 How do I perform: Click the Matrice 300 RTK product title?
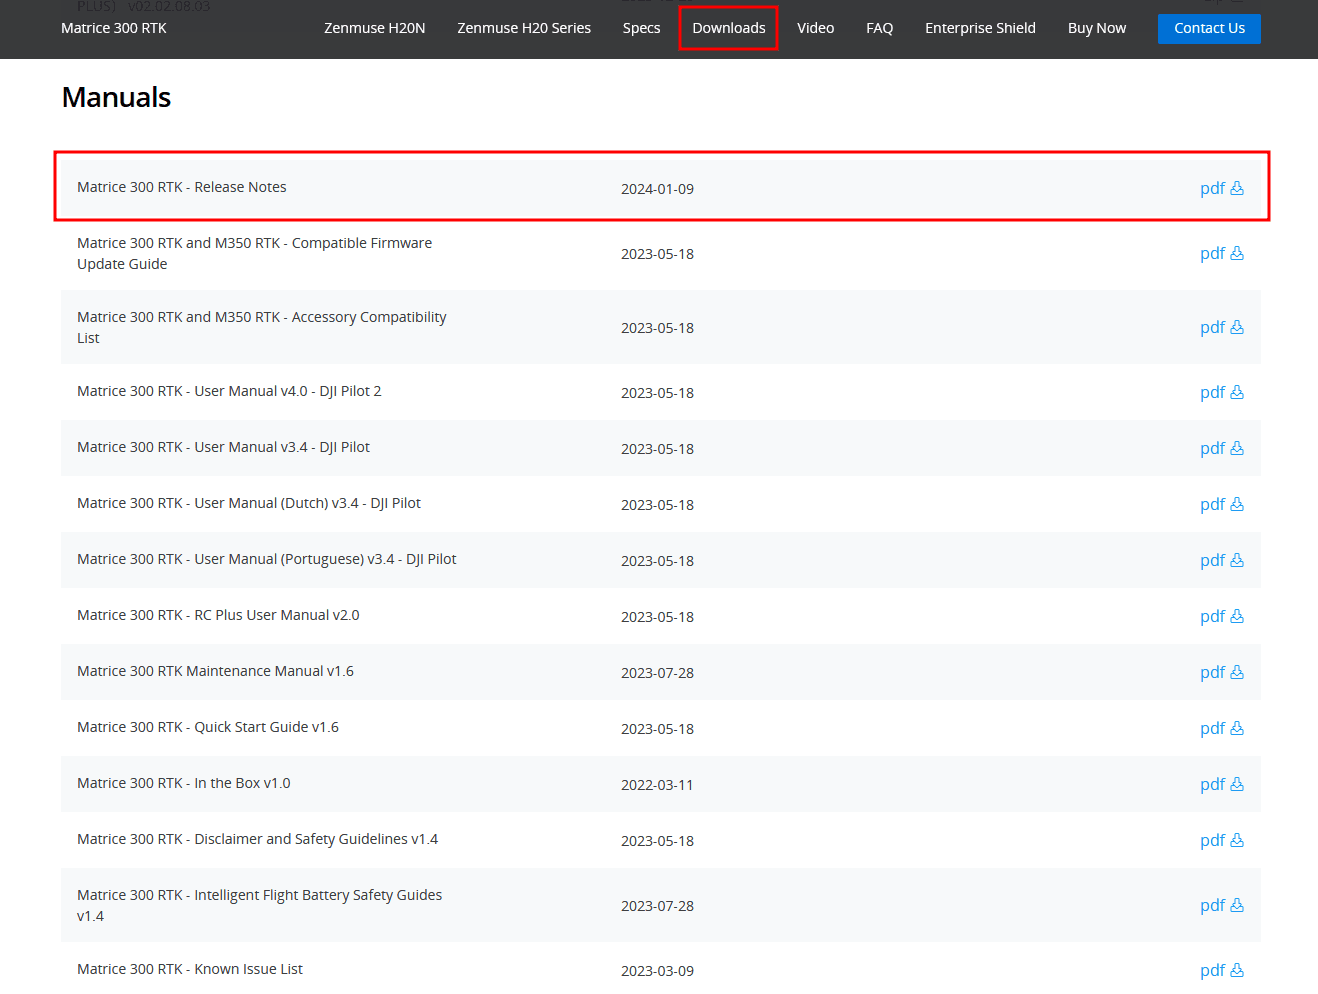coord(114,28)
